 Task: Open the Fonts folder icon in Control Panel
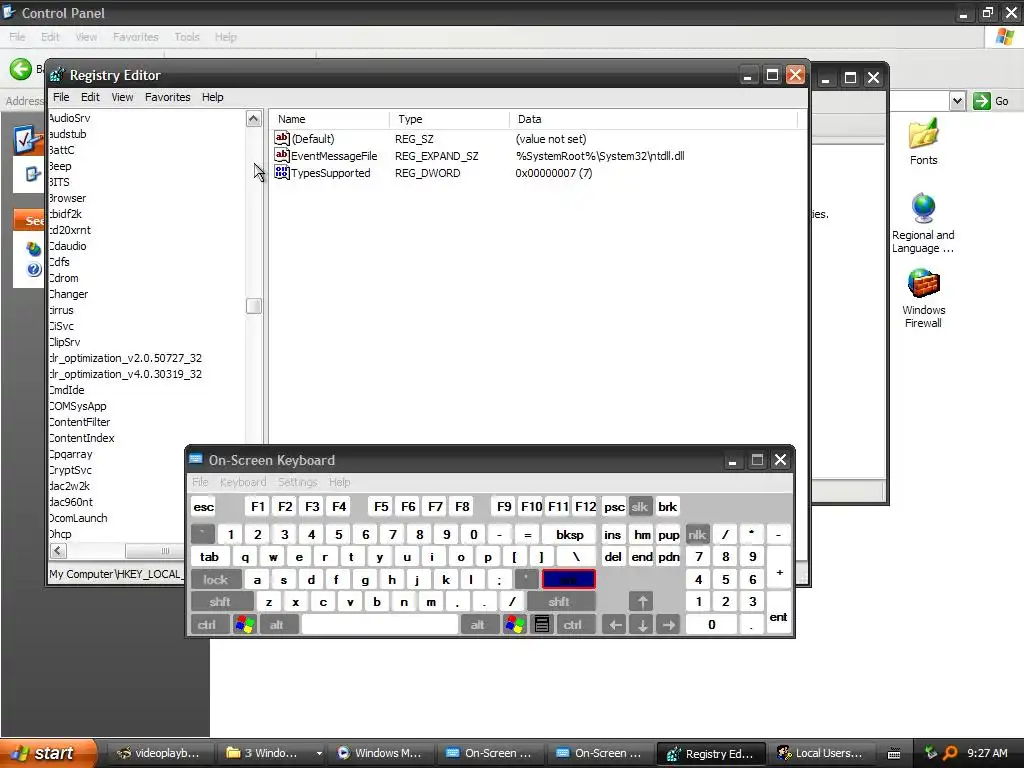923,133
